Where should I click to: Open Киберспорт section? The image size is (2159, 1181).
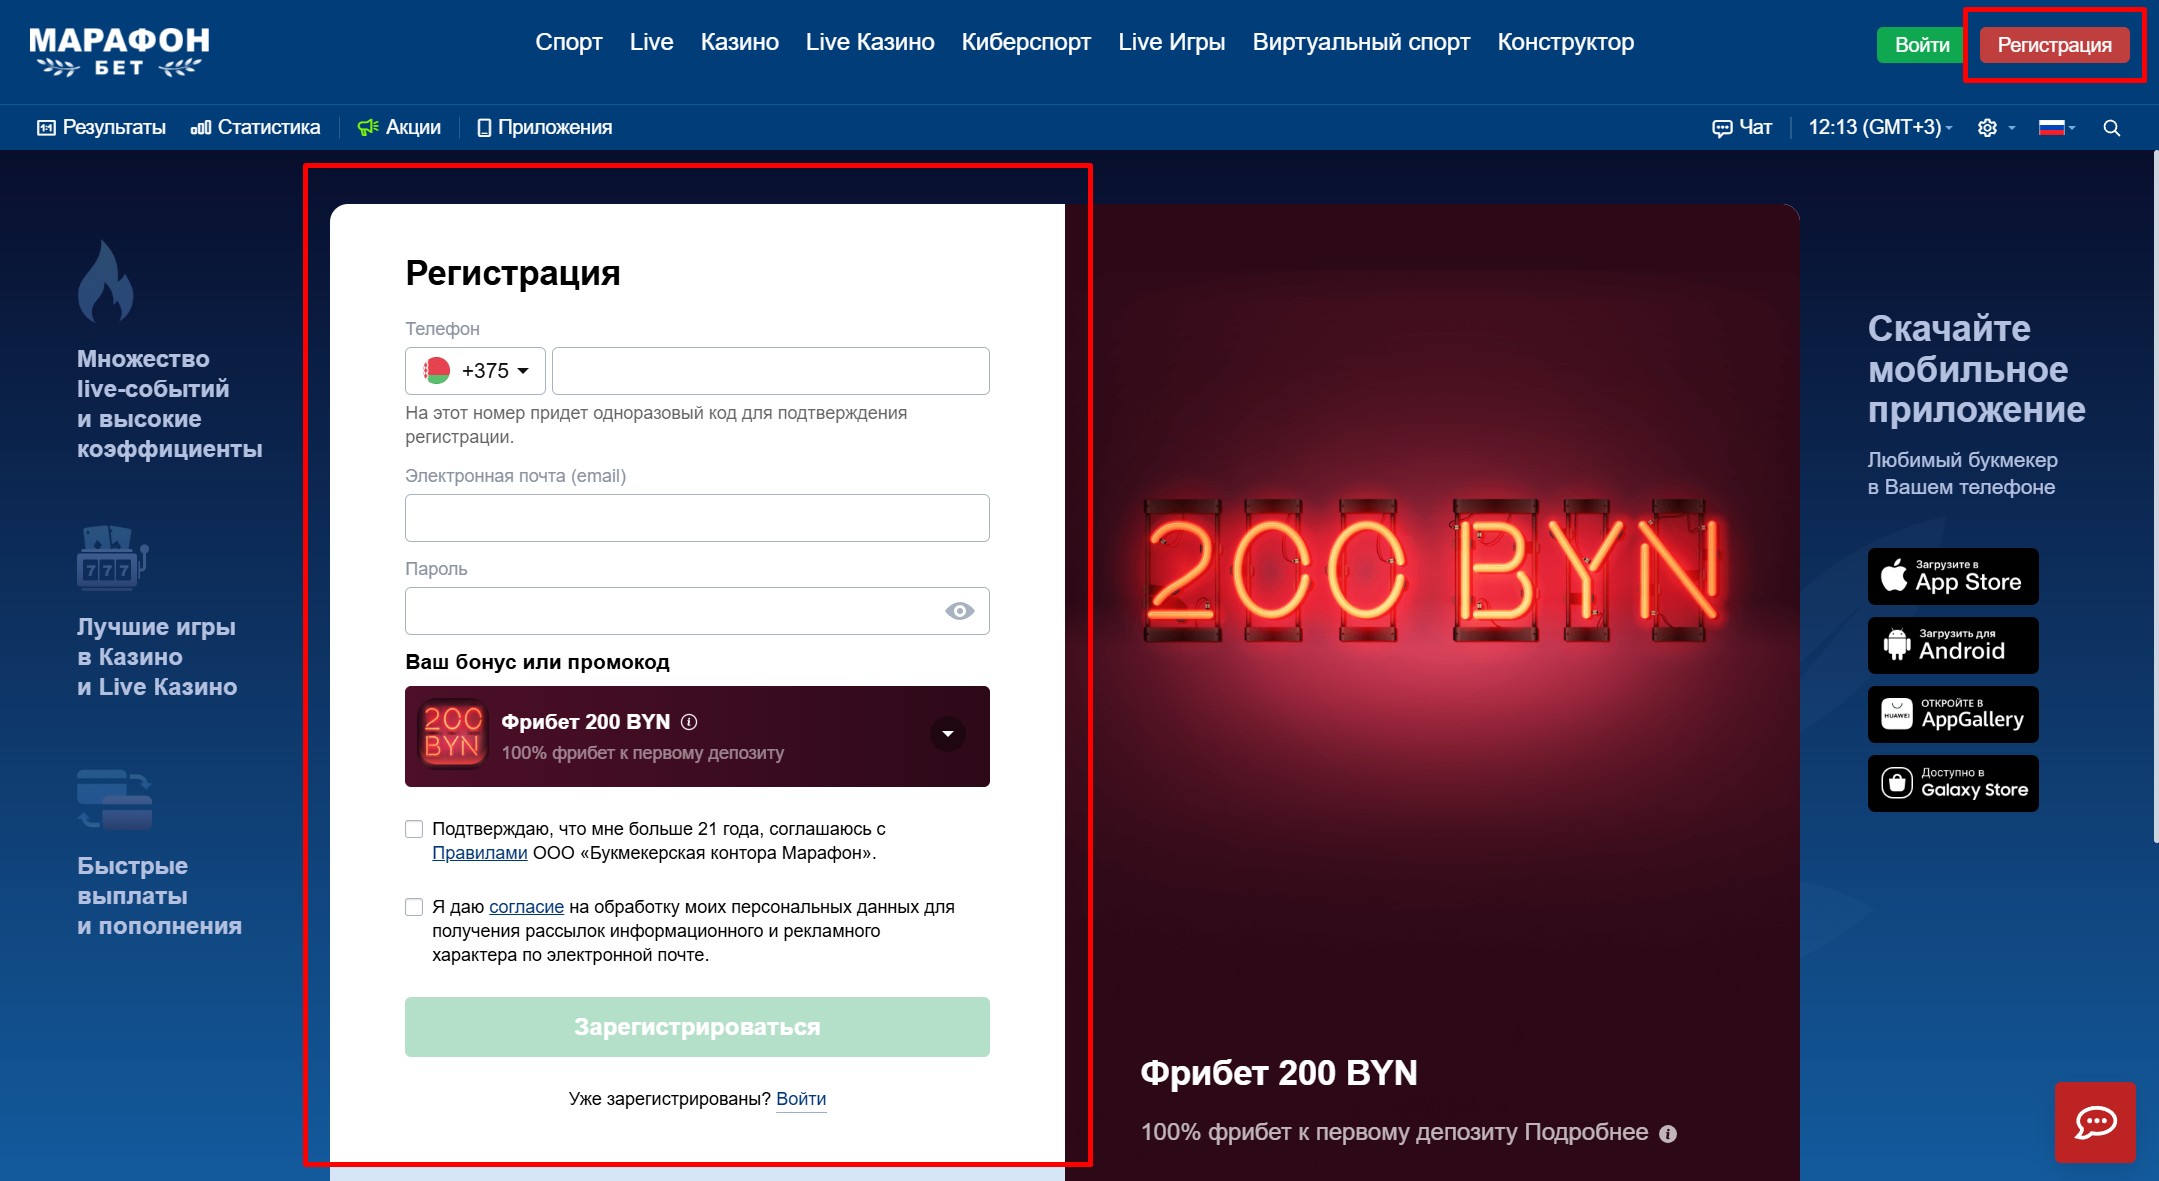tap(1026, 42)
